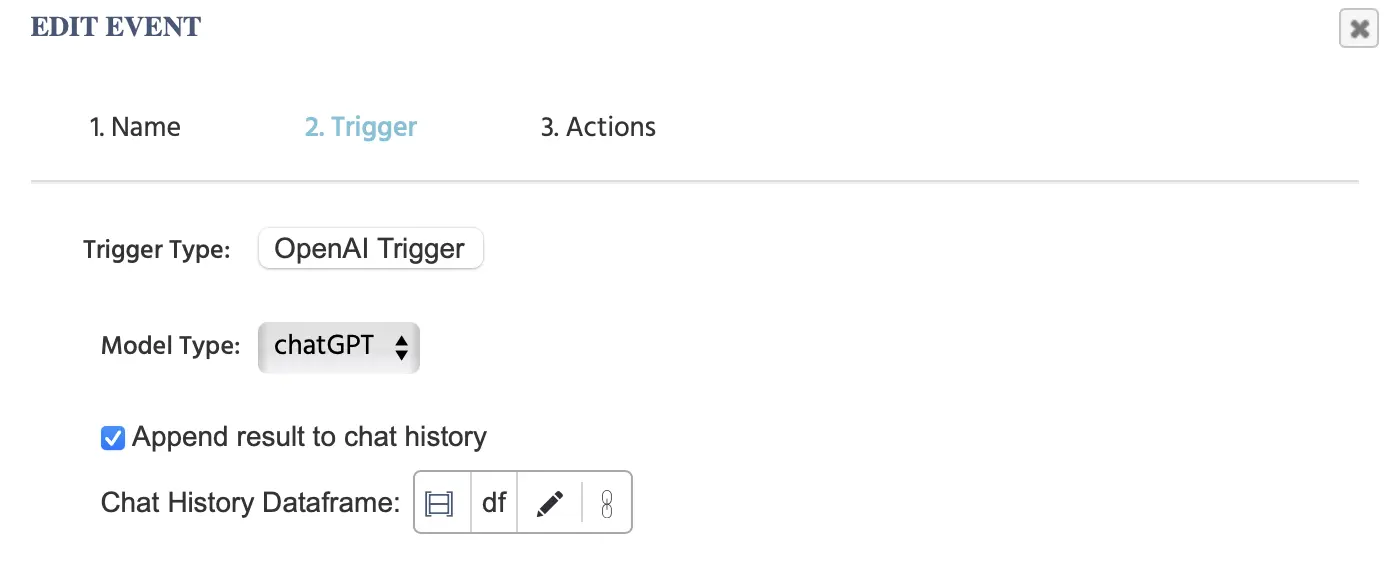Click the 'Trigger Type:' label
The width and height of the screenshot is (1388, 568).
coord(157,250)
